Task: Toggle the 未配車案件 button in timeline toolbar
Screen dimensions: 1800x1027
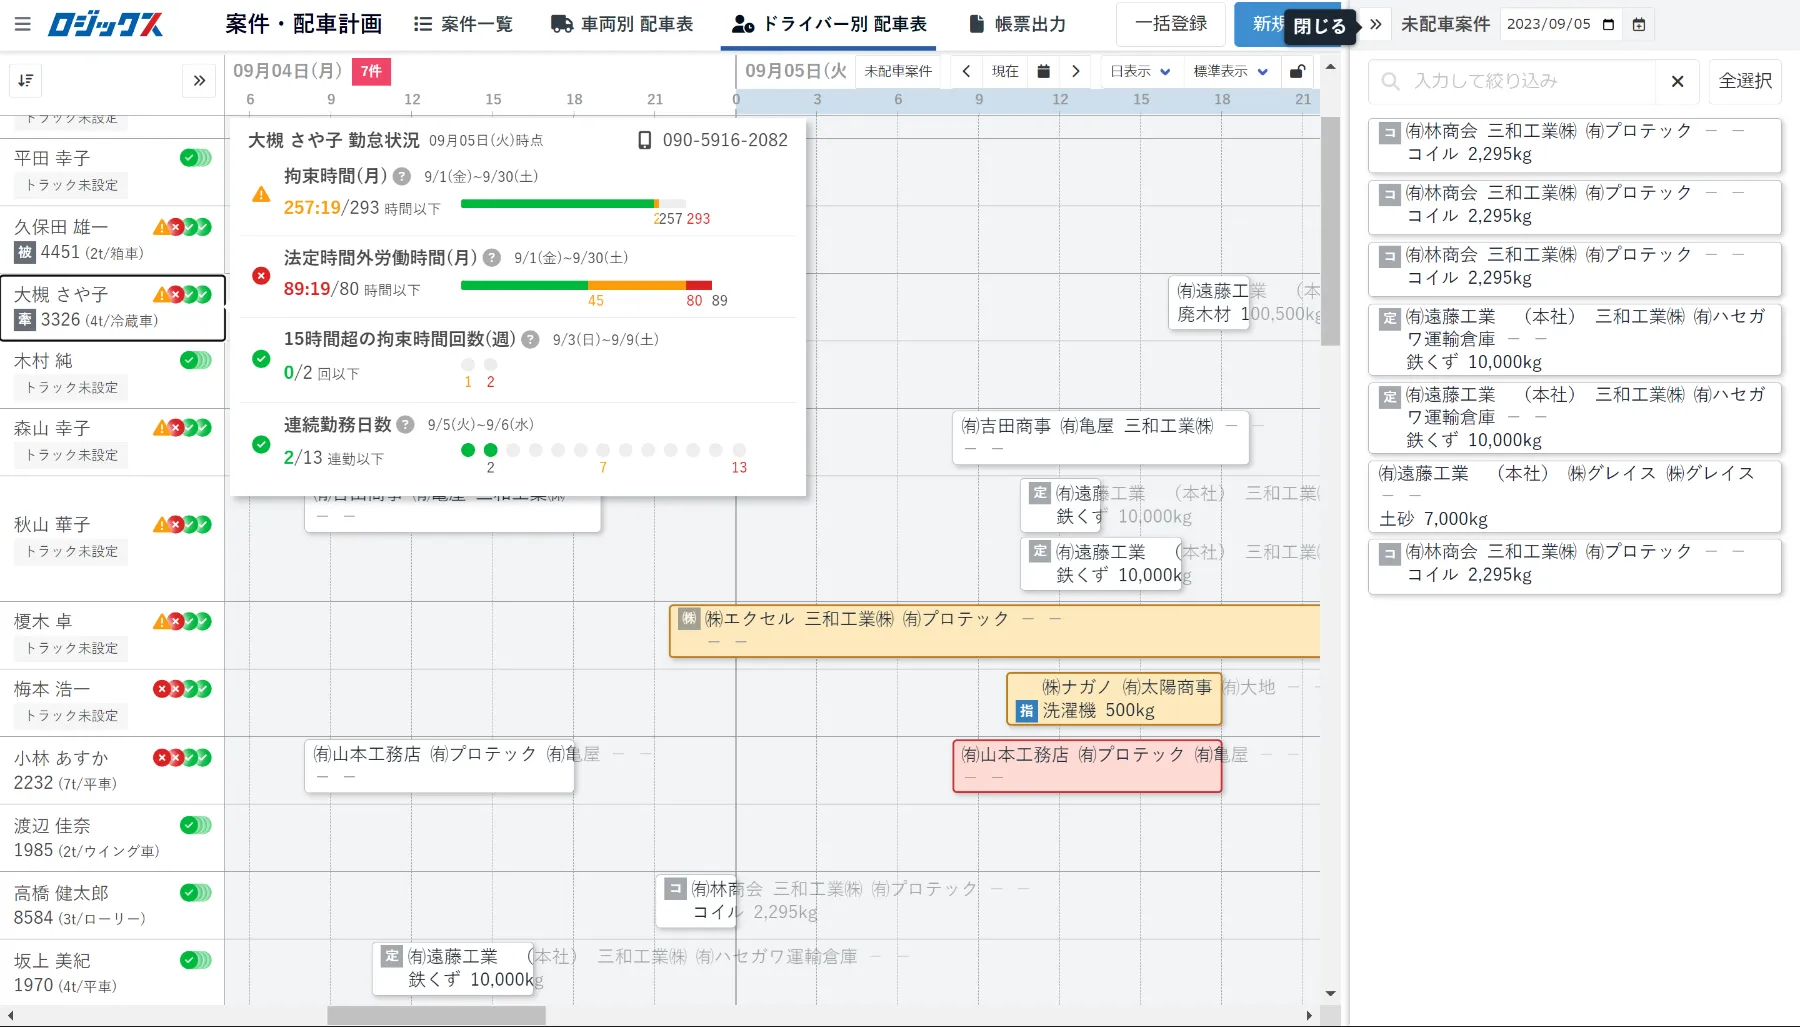Action: click(x=897, y=71)
